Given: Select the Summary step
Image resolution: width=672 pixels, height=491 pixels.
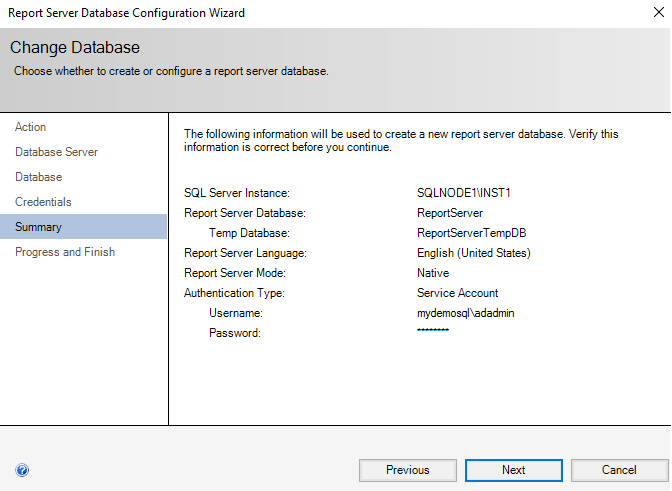Looking at the screenshot, I should [38, 227].
